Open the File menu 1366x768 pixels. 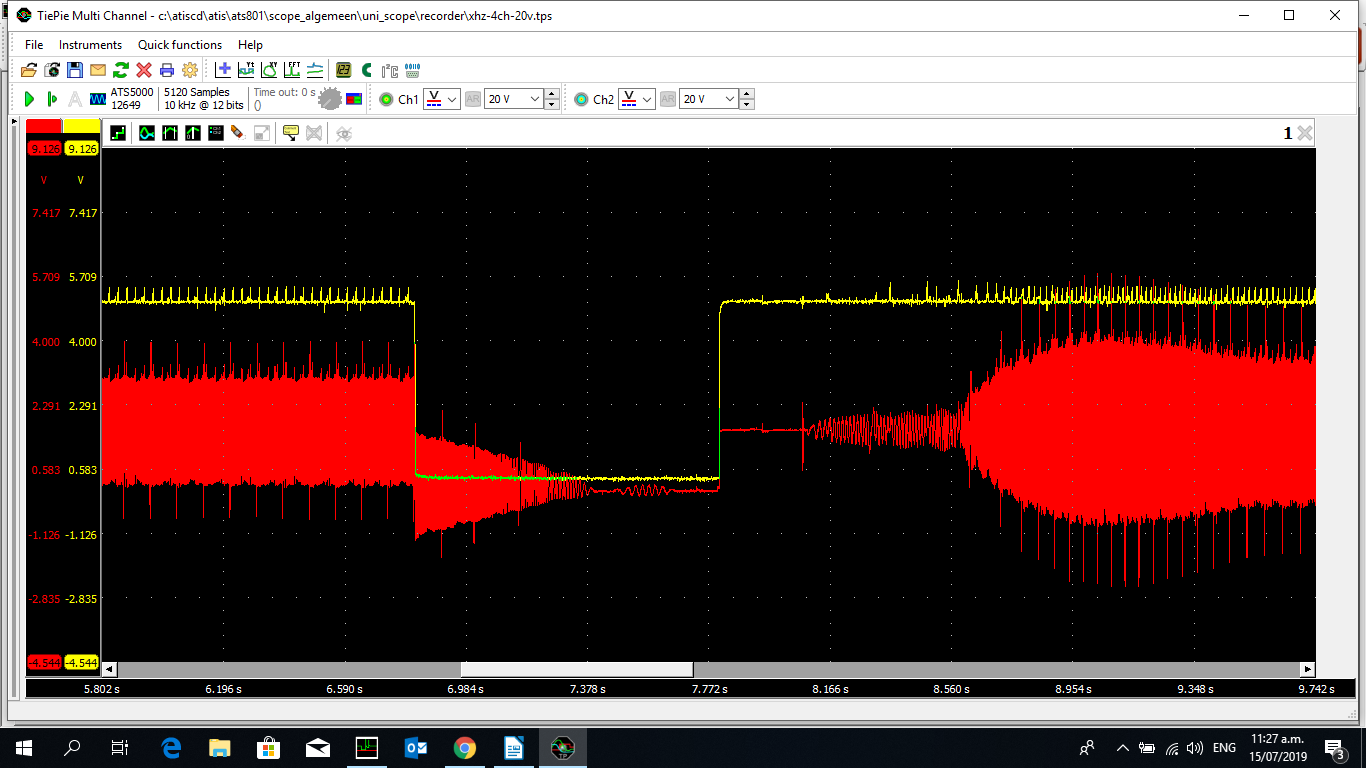pos(34,45)
